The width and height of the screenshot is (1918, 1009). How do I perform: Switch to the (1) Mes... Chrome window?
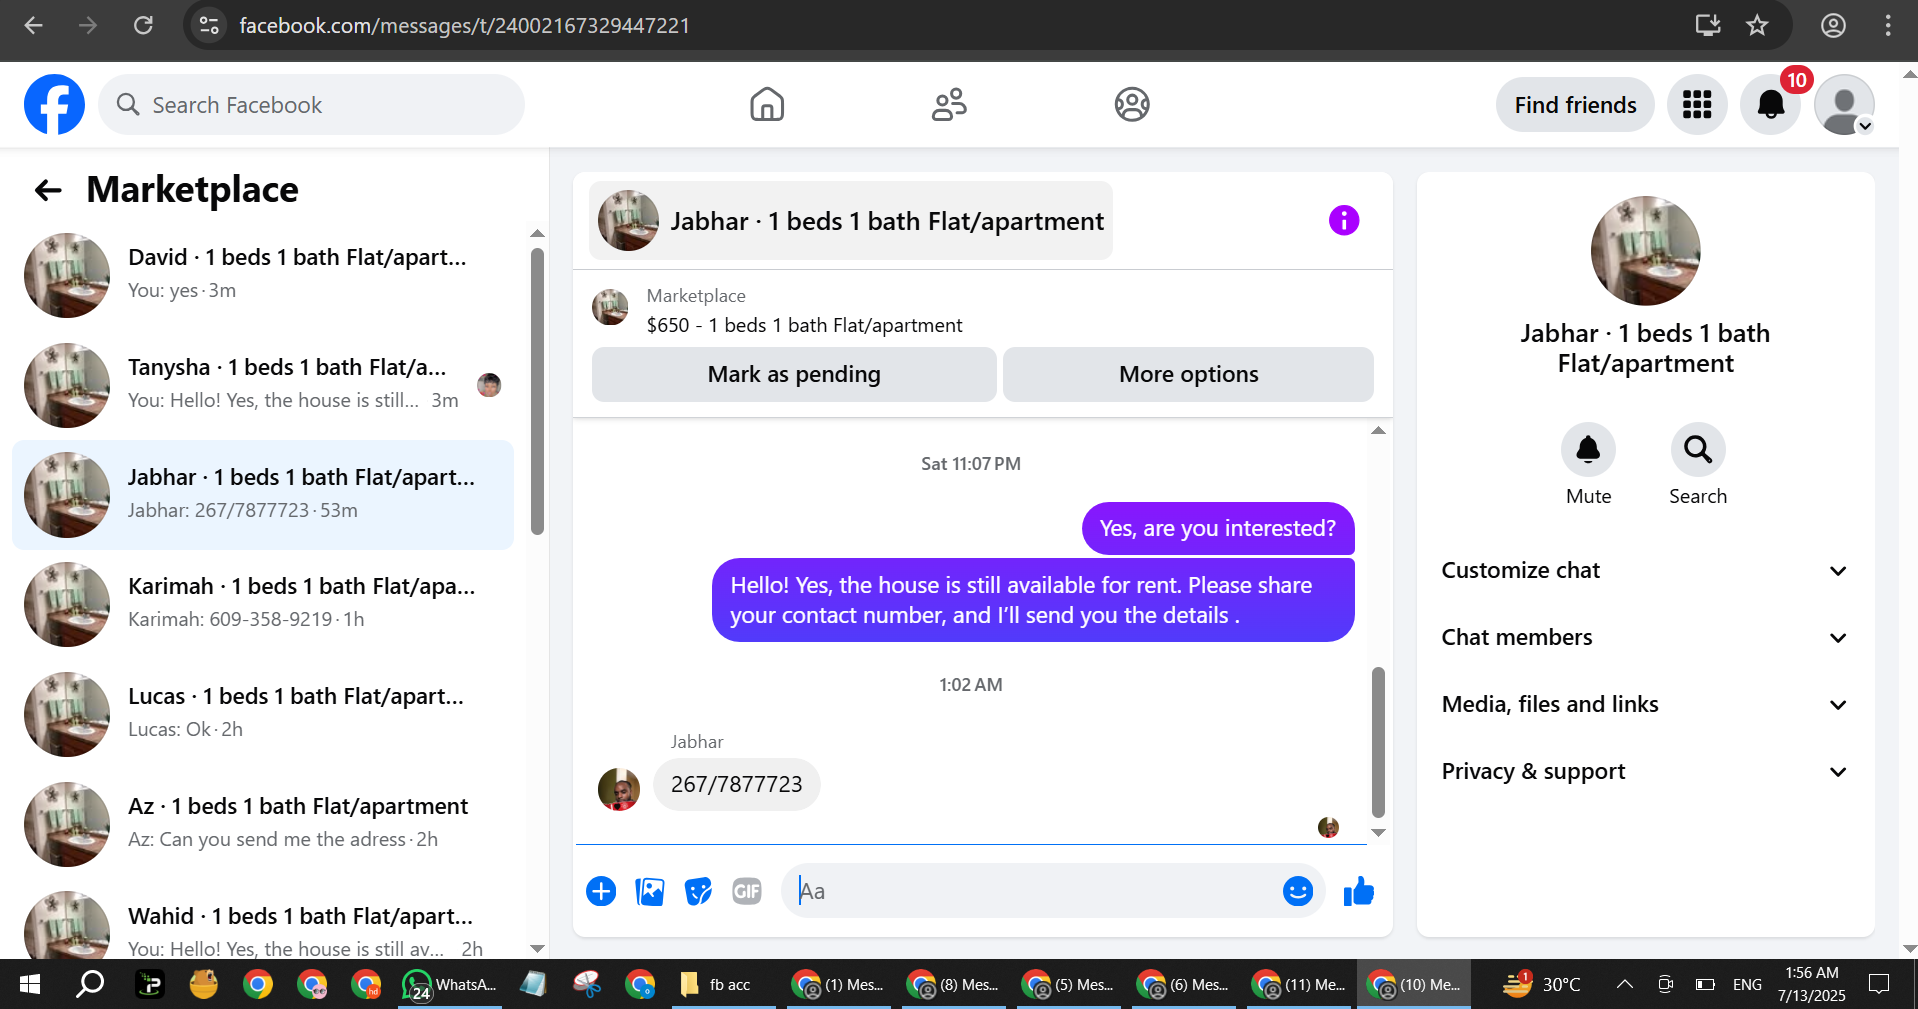tap(838, 984)
